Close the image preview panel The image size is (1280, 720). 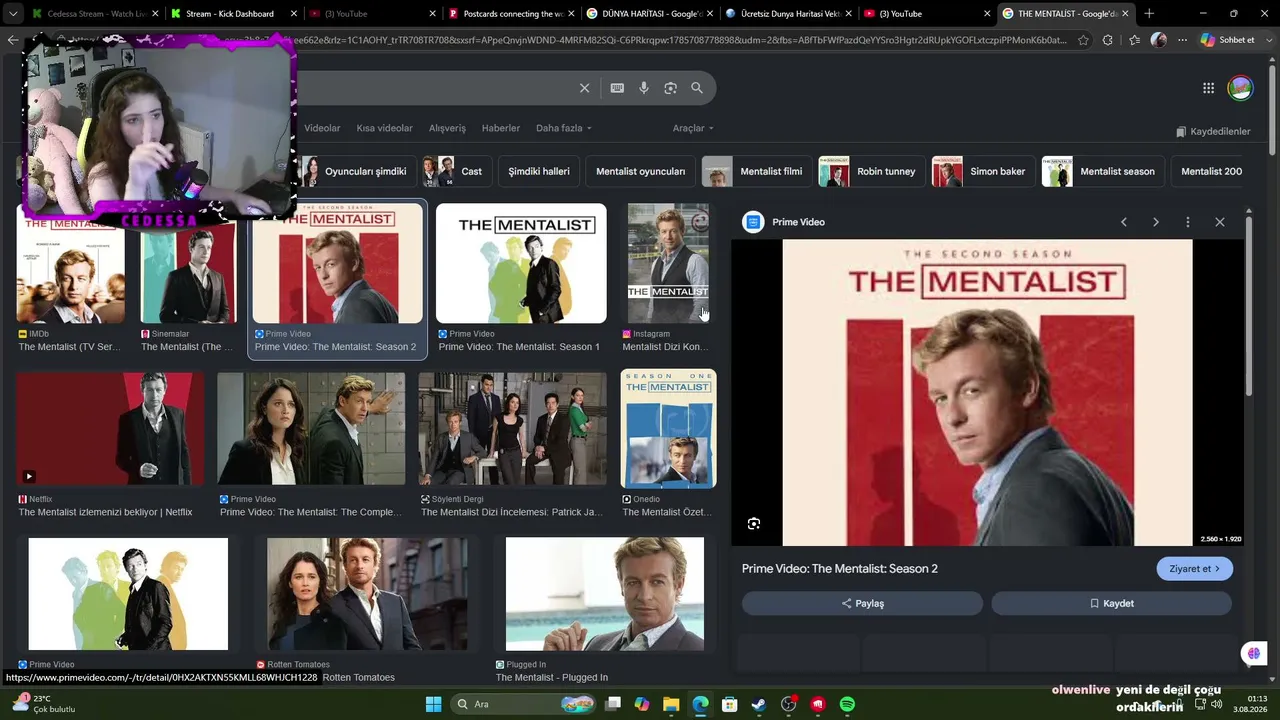click(1220, 222)
